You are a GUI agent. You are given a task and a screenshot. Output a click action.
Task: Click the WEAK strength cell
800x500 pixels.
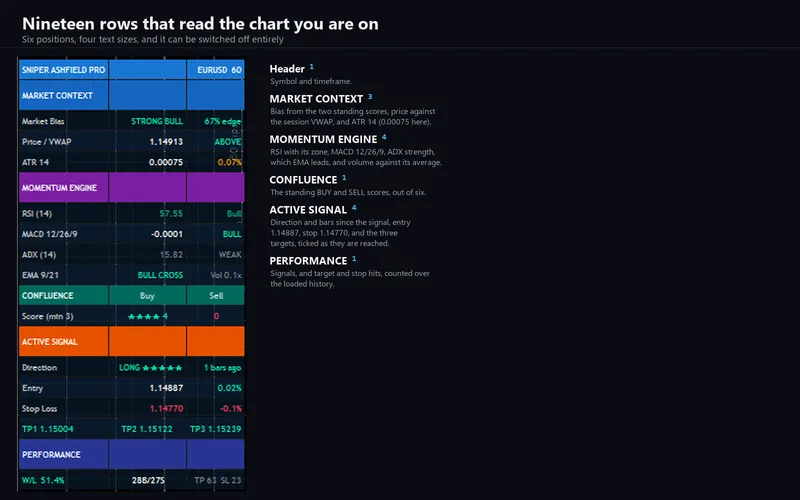click(230, 255)
